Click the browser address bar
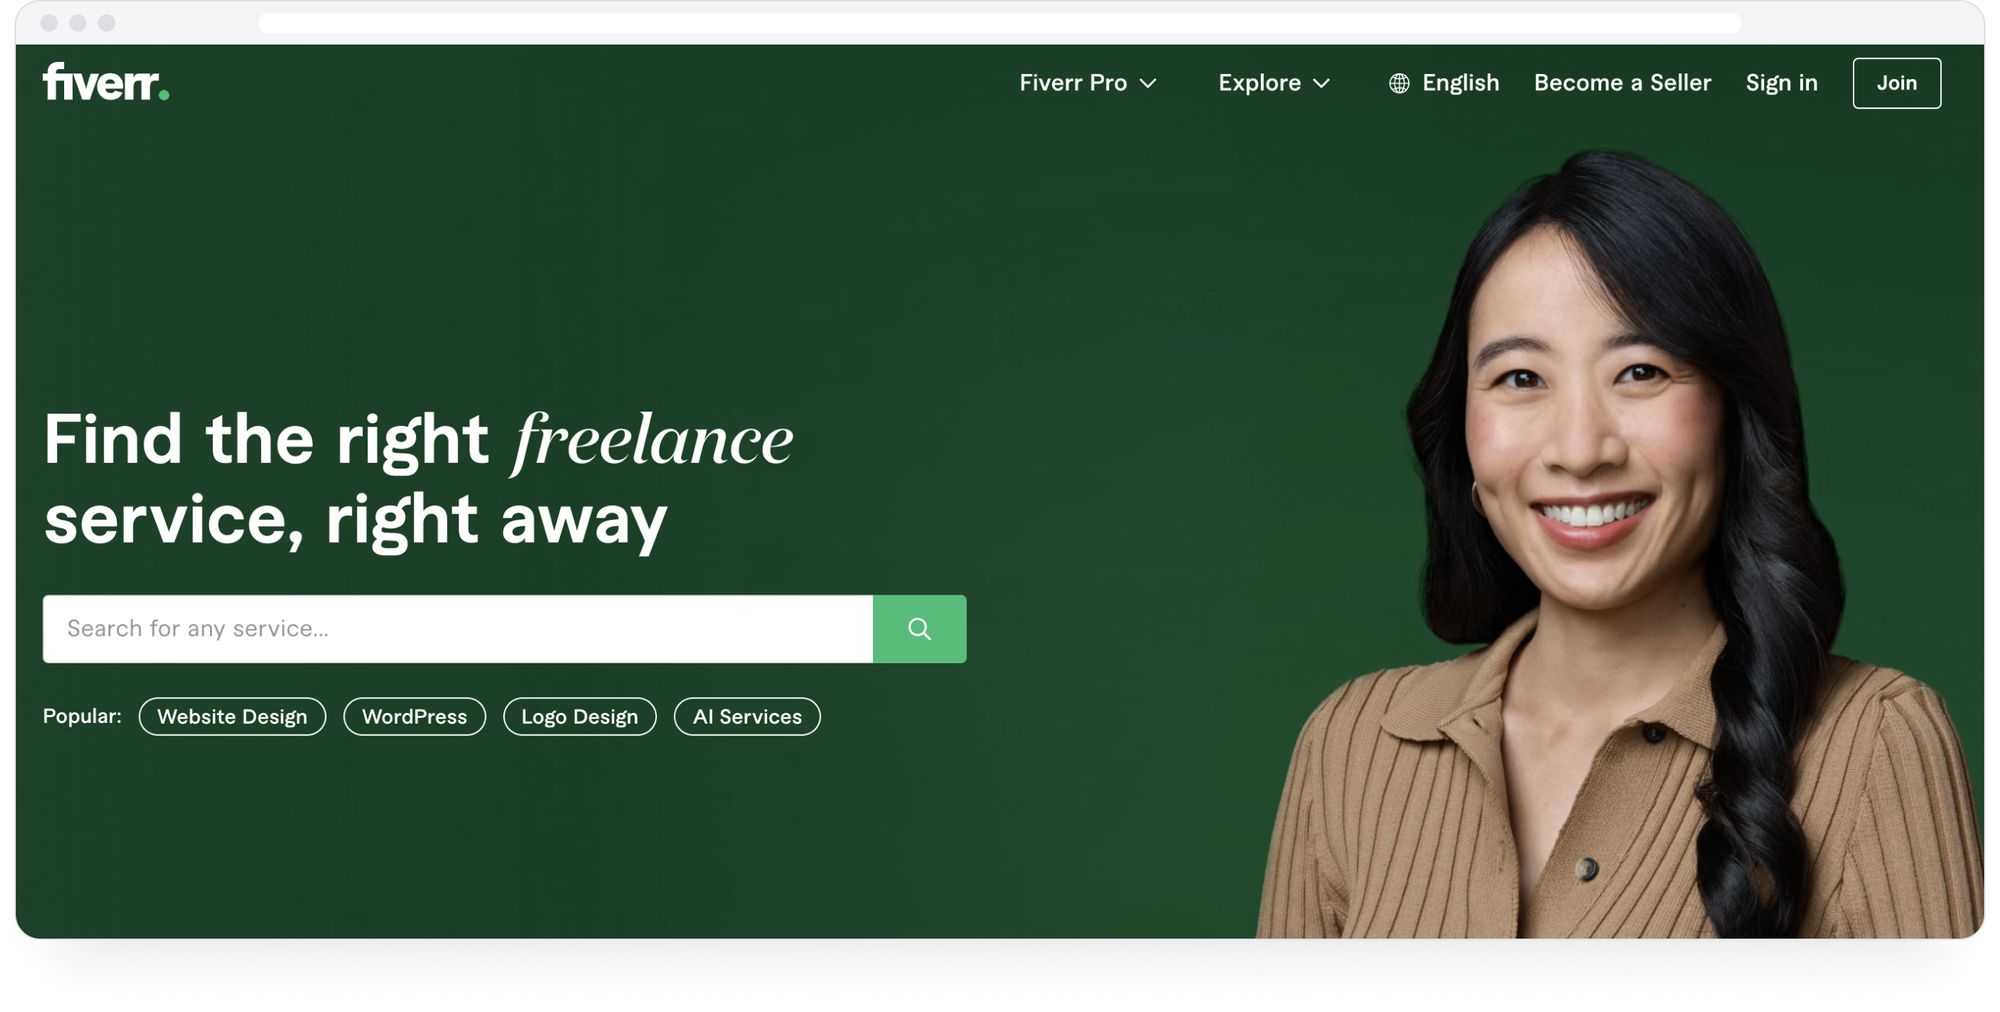The width and height of the screenshot is (2000, 1012). [x=1000, y=22]
